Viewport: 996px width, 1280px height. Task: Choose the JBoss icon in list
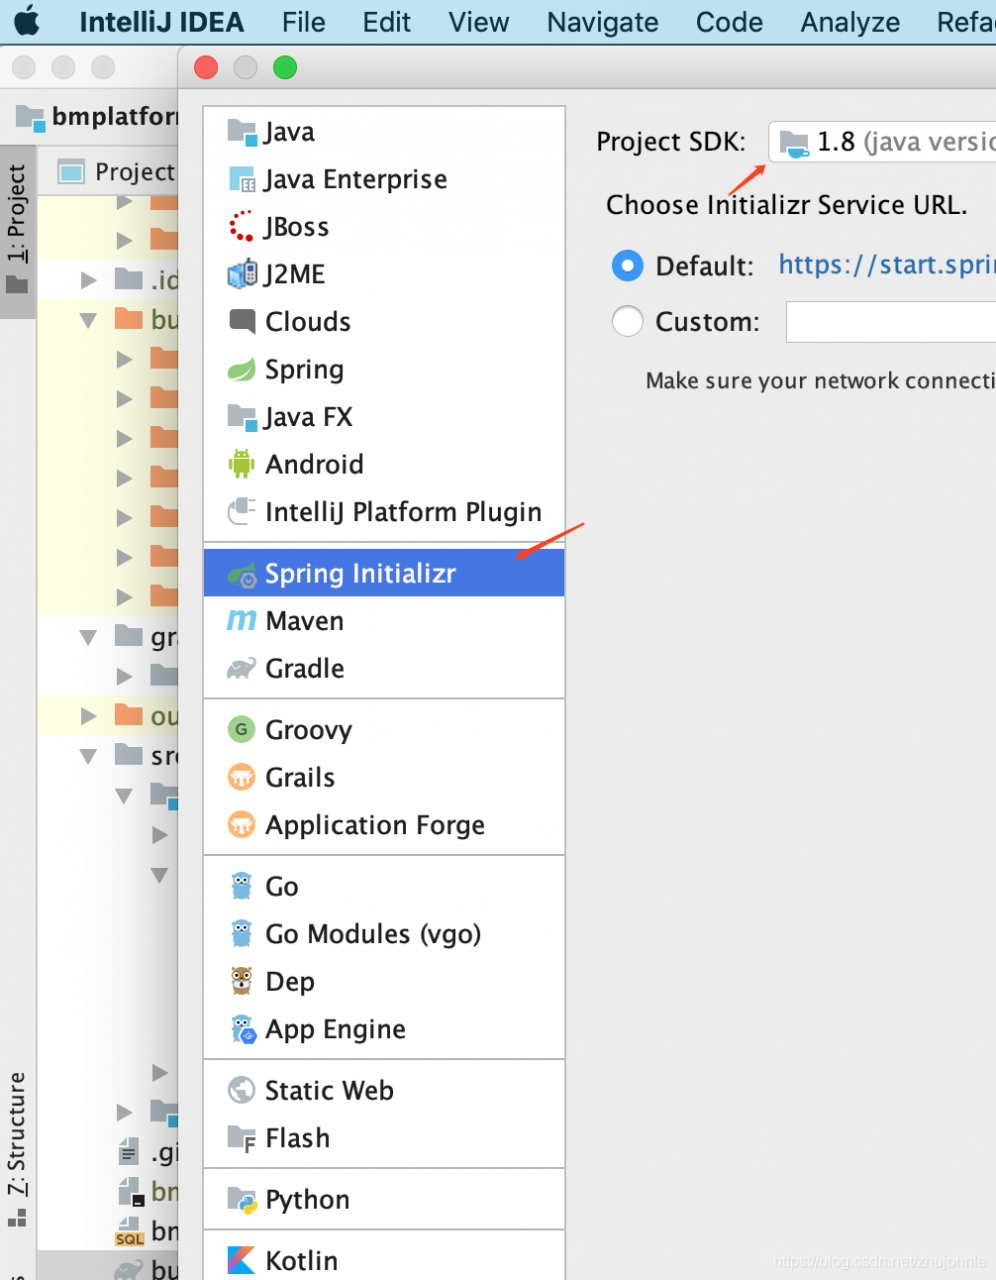tap(242, 227)
